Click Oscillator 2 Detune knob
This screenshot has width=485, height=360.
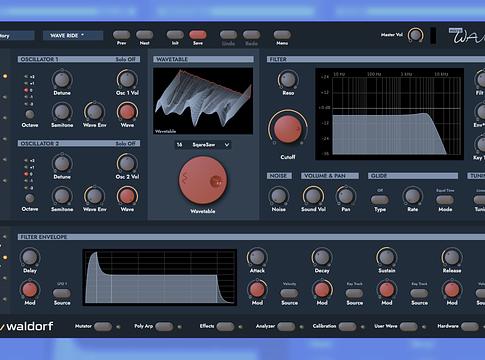click(x=62, y=163)
